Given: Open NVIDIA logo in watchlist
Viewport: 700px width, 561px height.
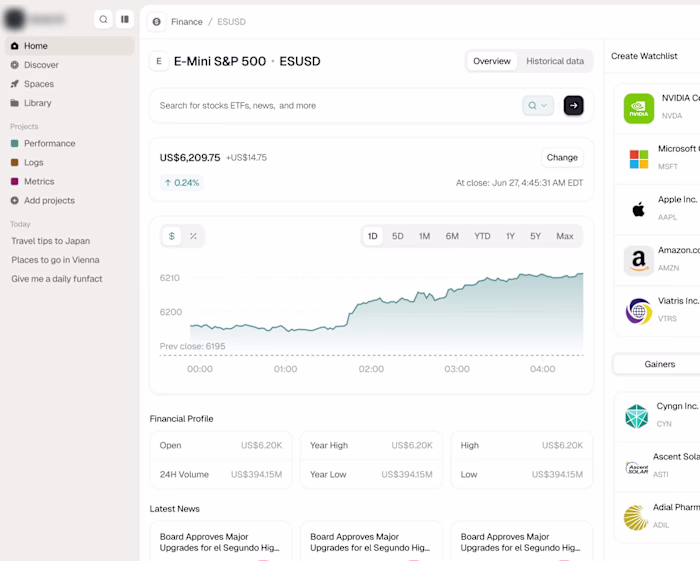Looking at the screenshot, I should (639, 108).
